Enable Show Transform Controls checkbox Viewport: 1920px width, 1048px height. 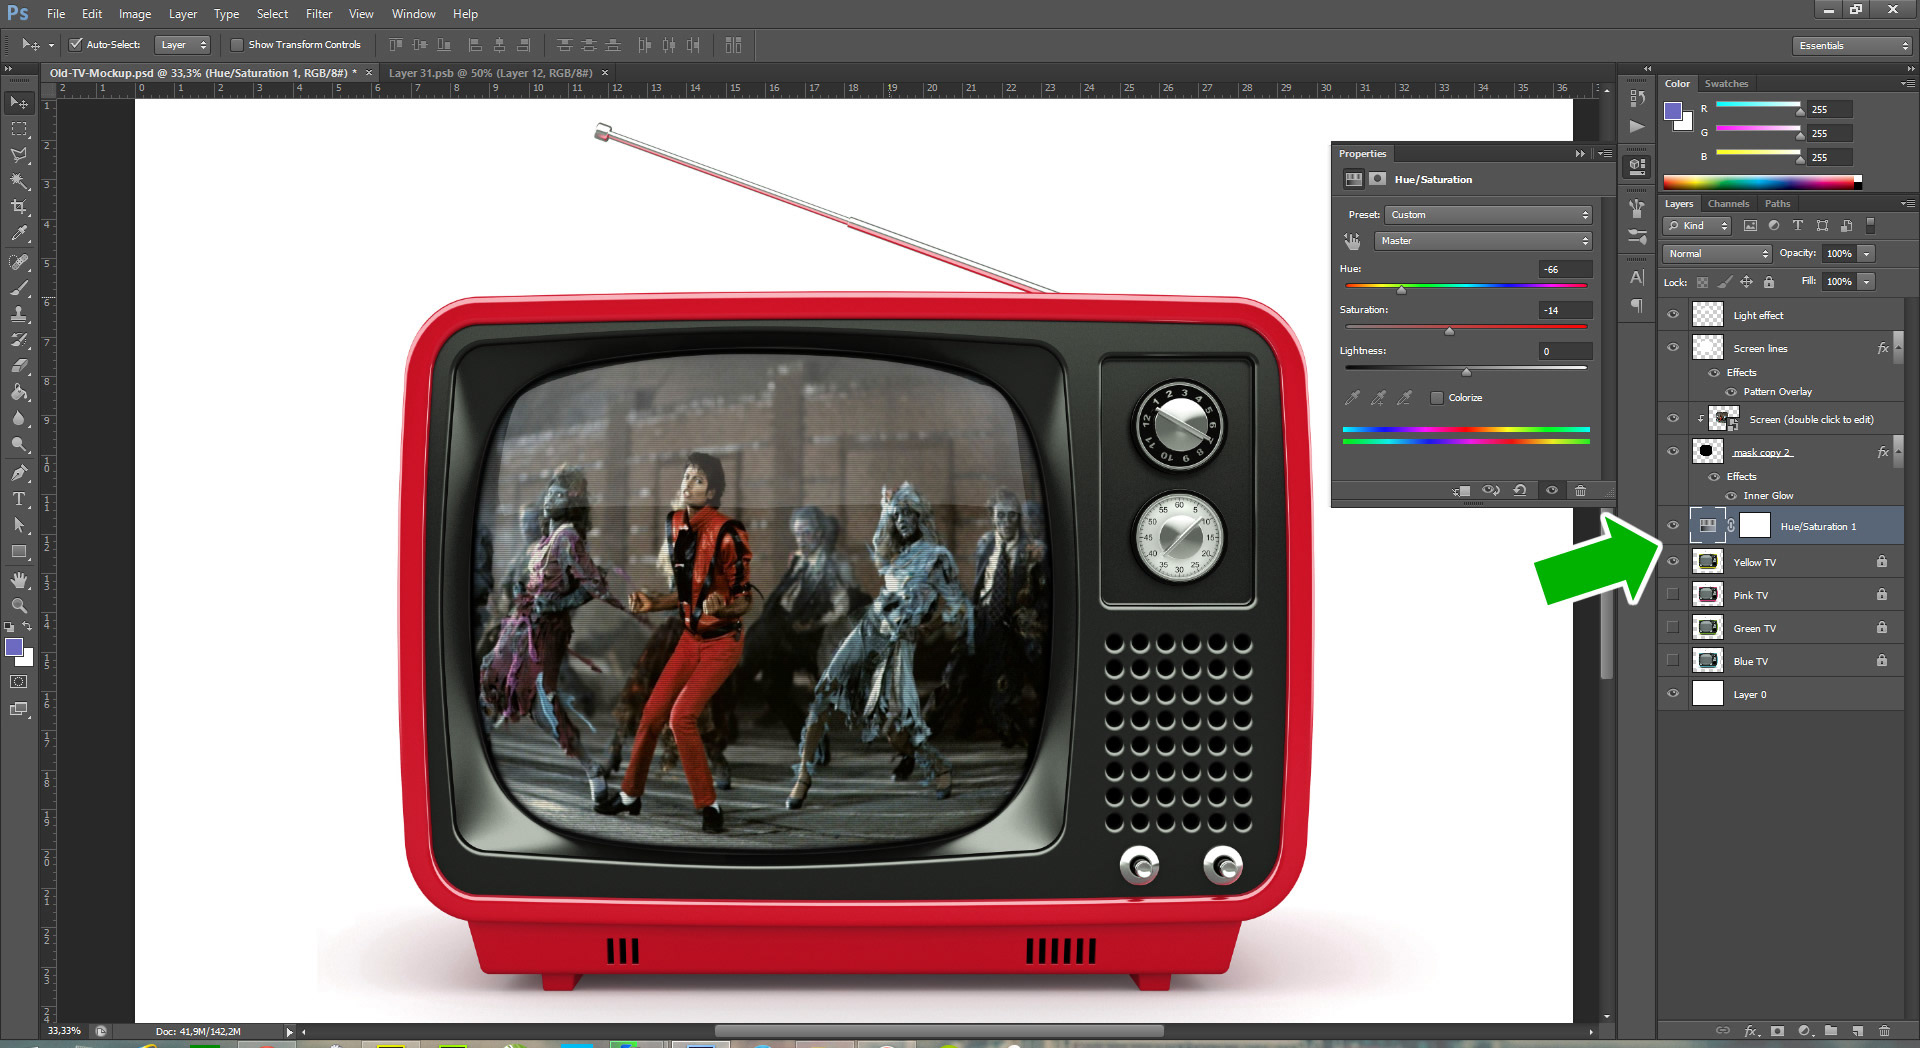click(237, 45)
